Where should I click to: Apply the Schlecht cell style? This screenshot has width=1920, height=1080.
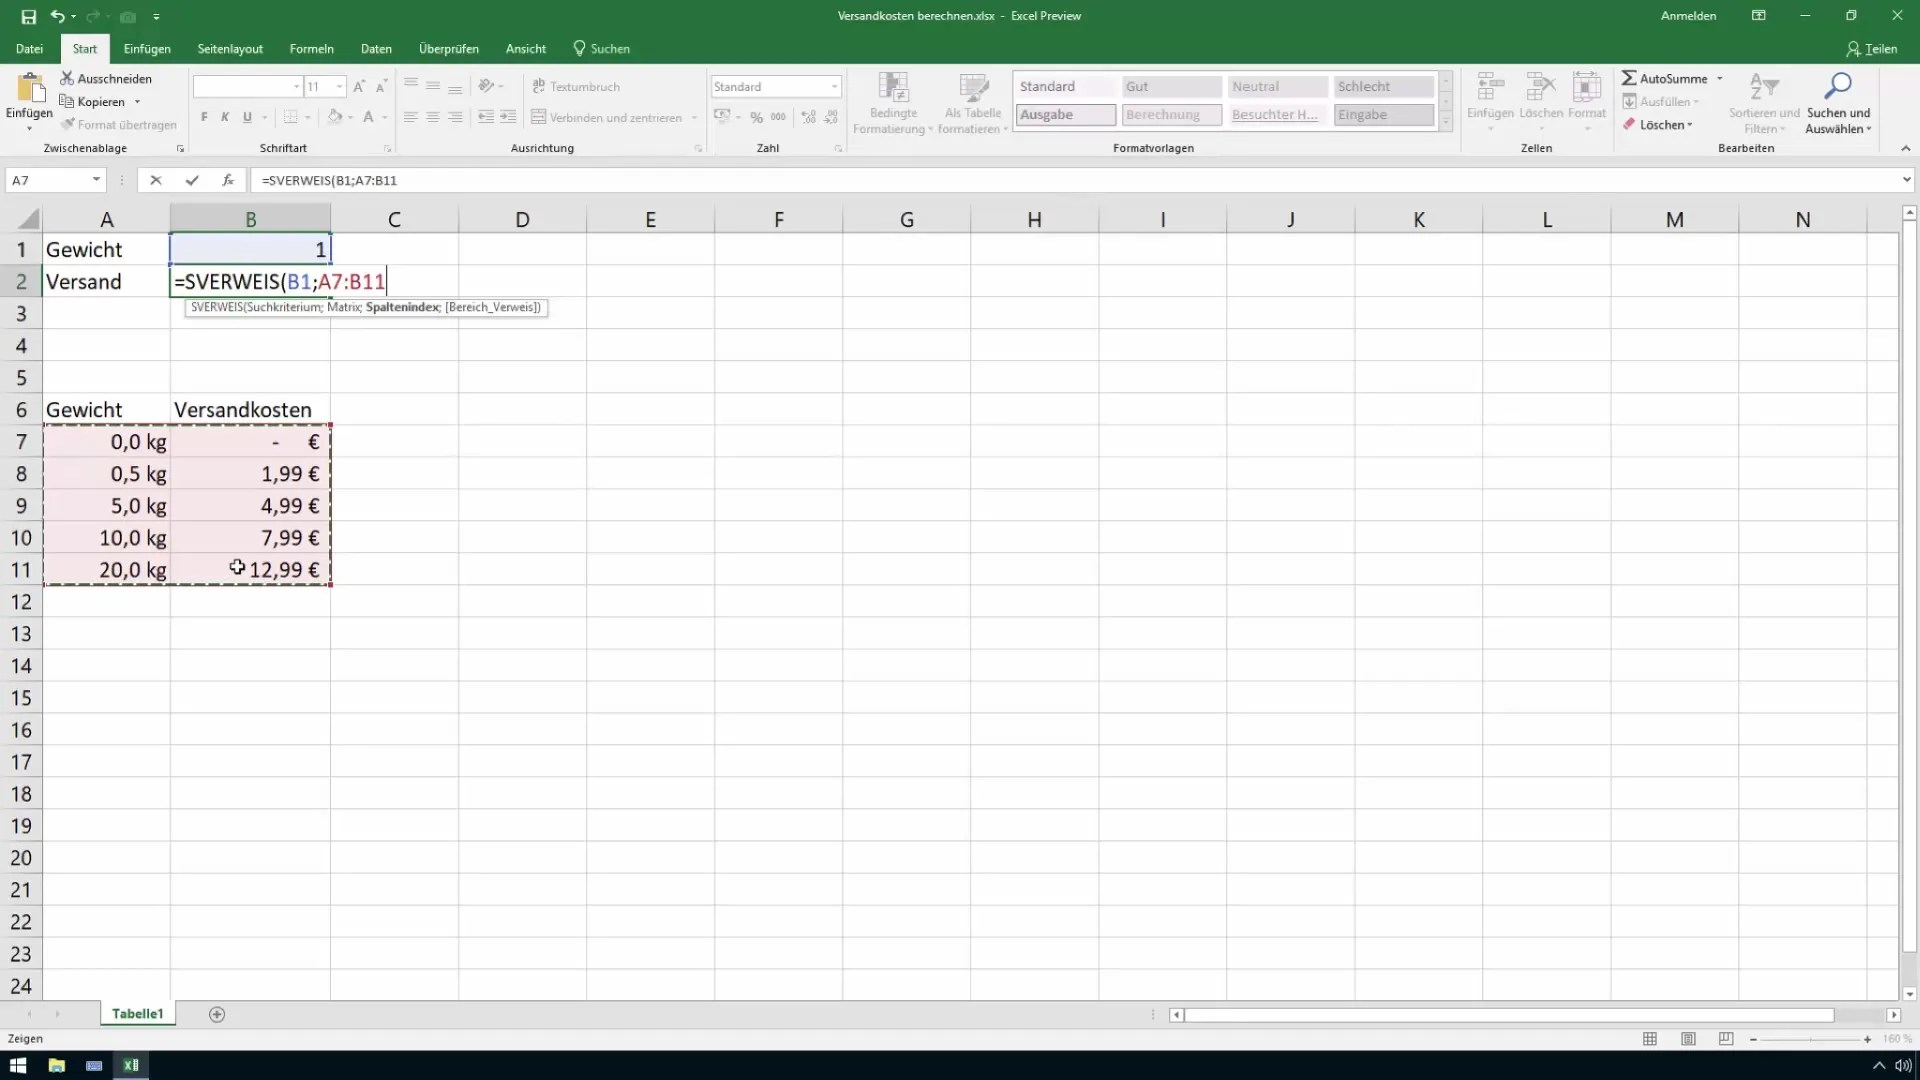[x=1383, y=87]
